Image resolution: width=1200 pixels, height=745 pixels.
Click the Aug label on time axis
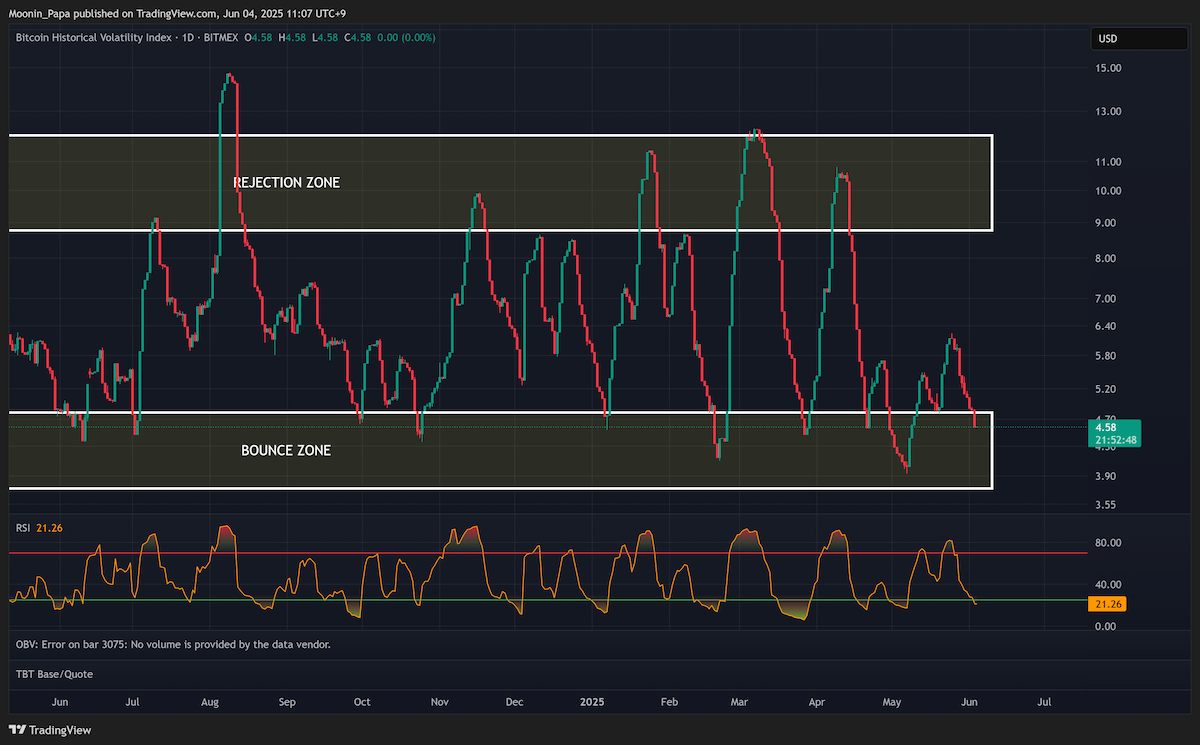click(210, 702)
